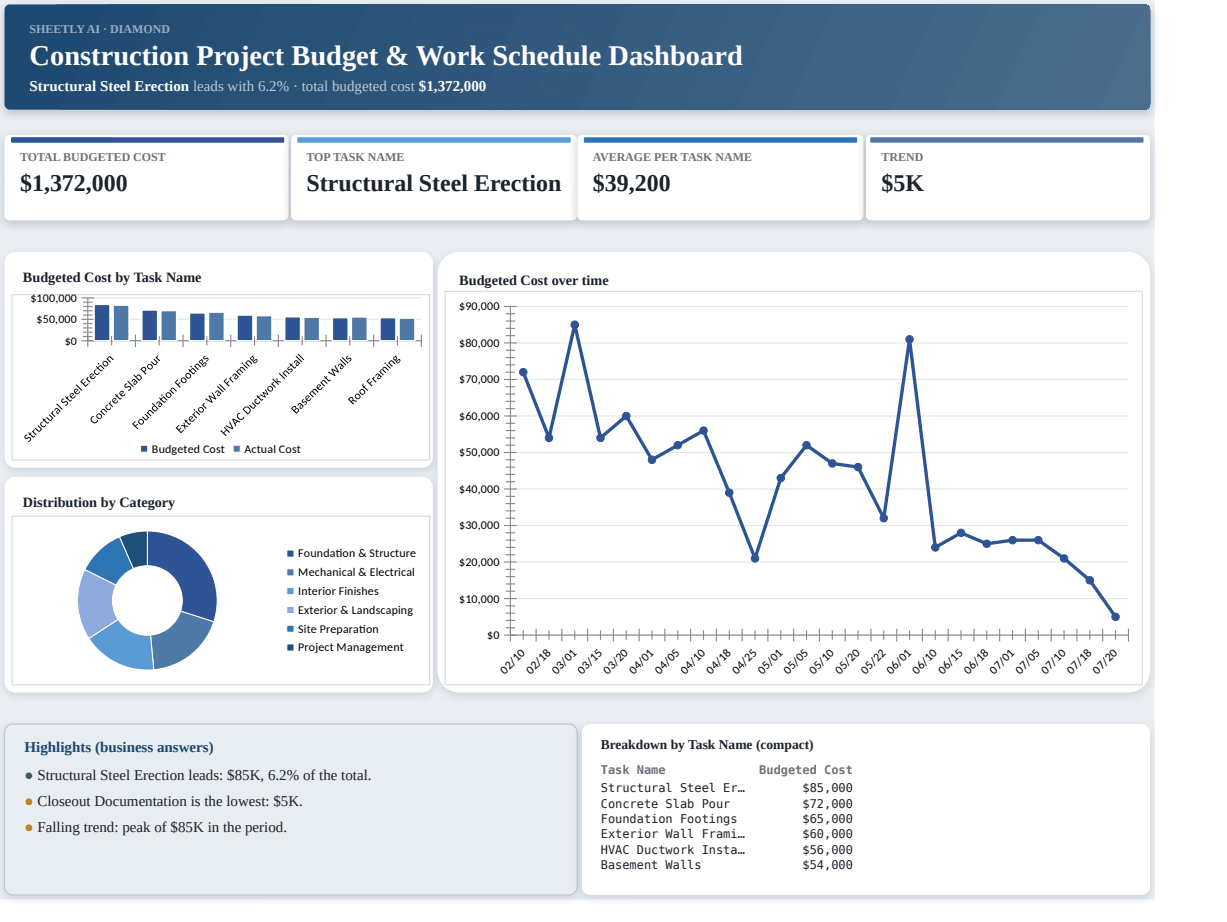The width and height of the screenshot is (1227, 922).
Task: Click the 'Foundation Footings' table row
Action: click(x=727, y=819)
